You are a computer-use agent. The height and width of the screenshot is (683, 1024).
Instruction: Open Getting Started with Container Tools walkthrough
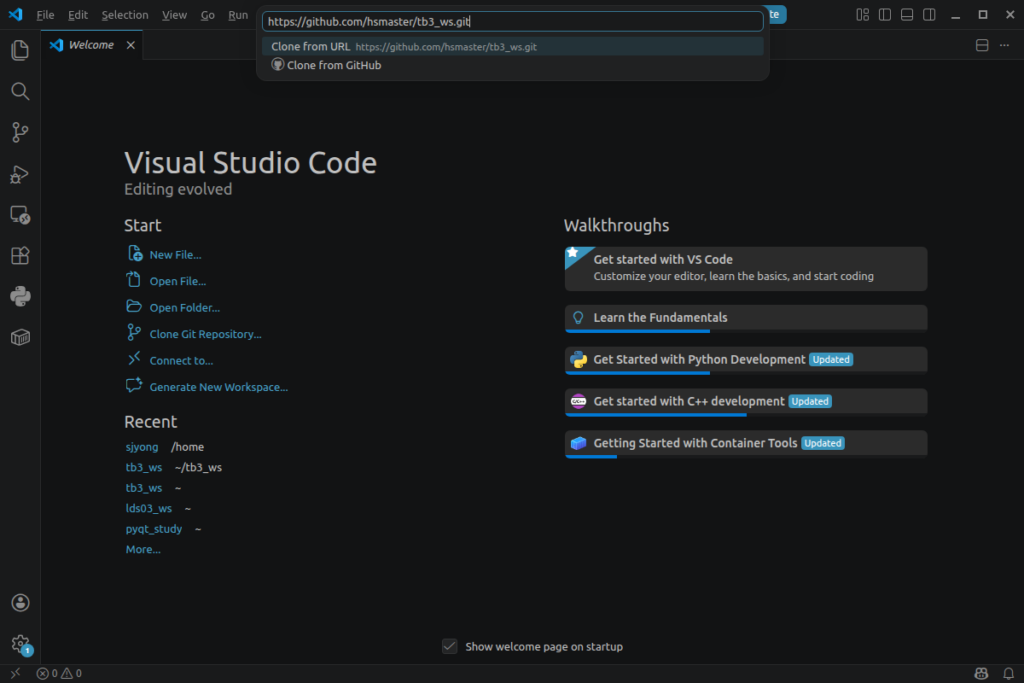[x=746, y=443]
